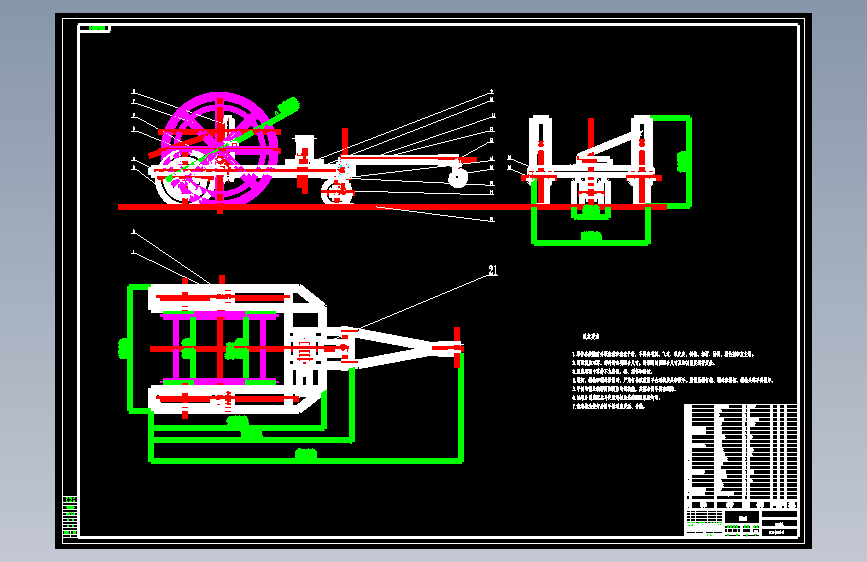The width and height of the screenshot is (867, 562).
Task: Click the green vertical strip in the bottom-left margin
Action: (70, 517)
